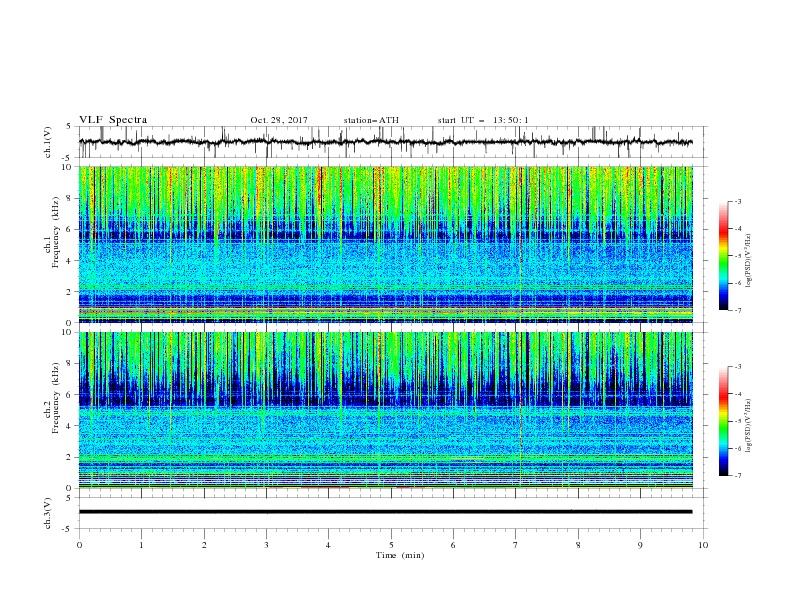Click time-axis tick label "9"

(640, 545)
